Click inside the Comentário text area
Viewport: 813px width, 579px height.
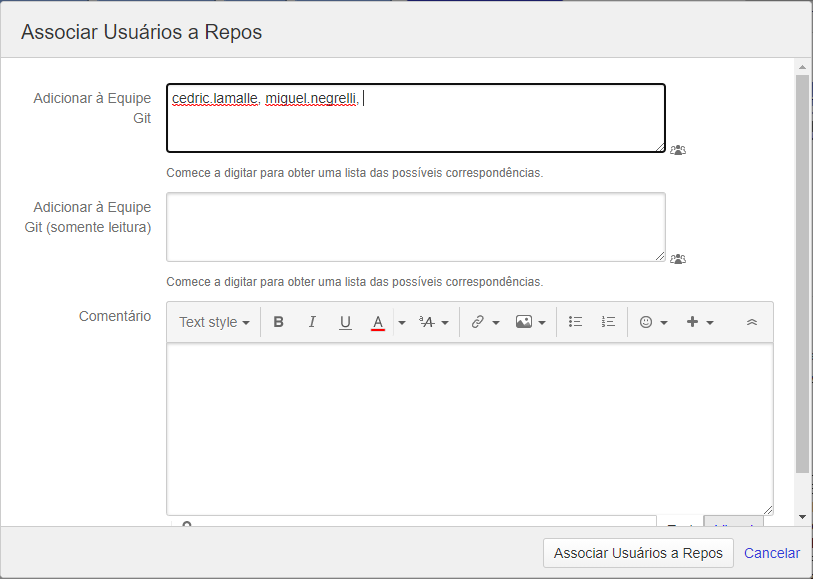tap(469, 428)
